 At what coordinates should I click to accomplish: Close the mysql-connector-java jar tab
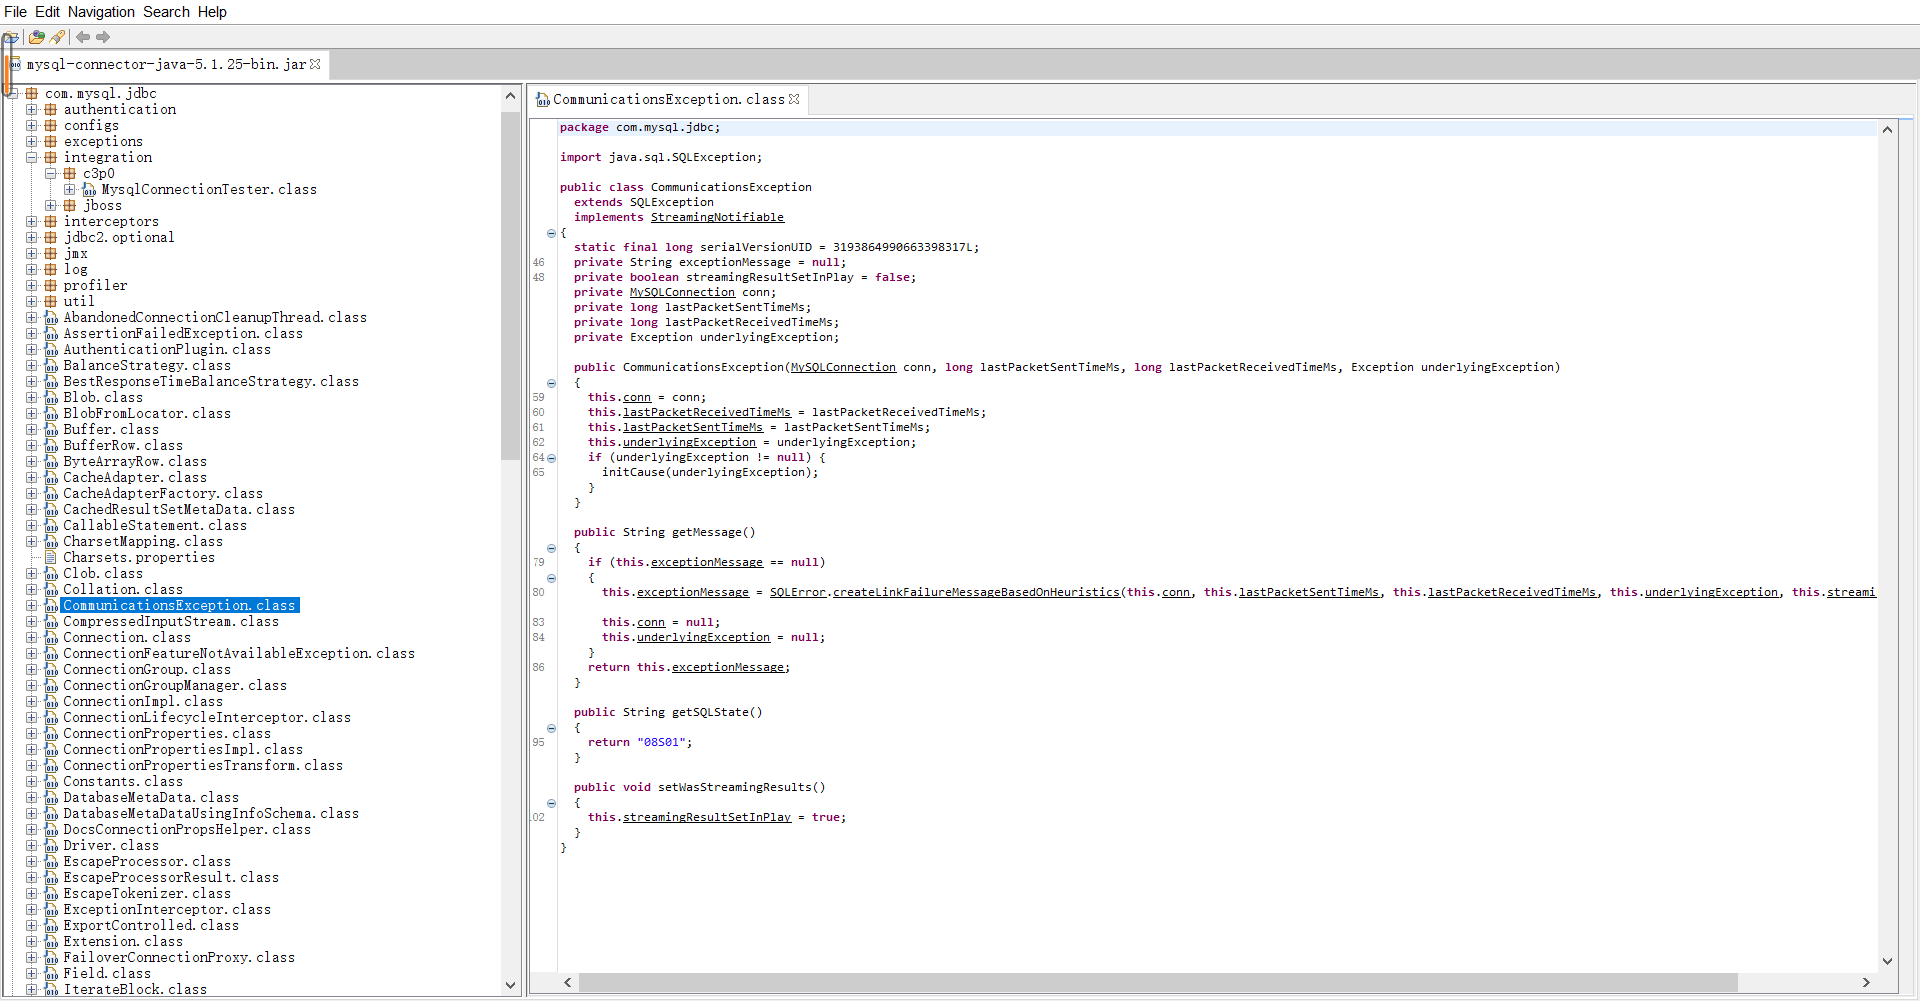point(316,64)
